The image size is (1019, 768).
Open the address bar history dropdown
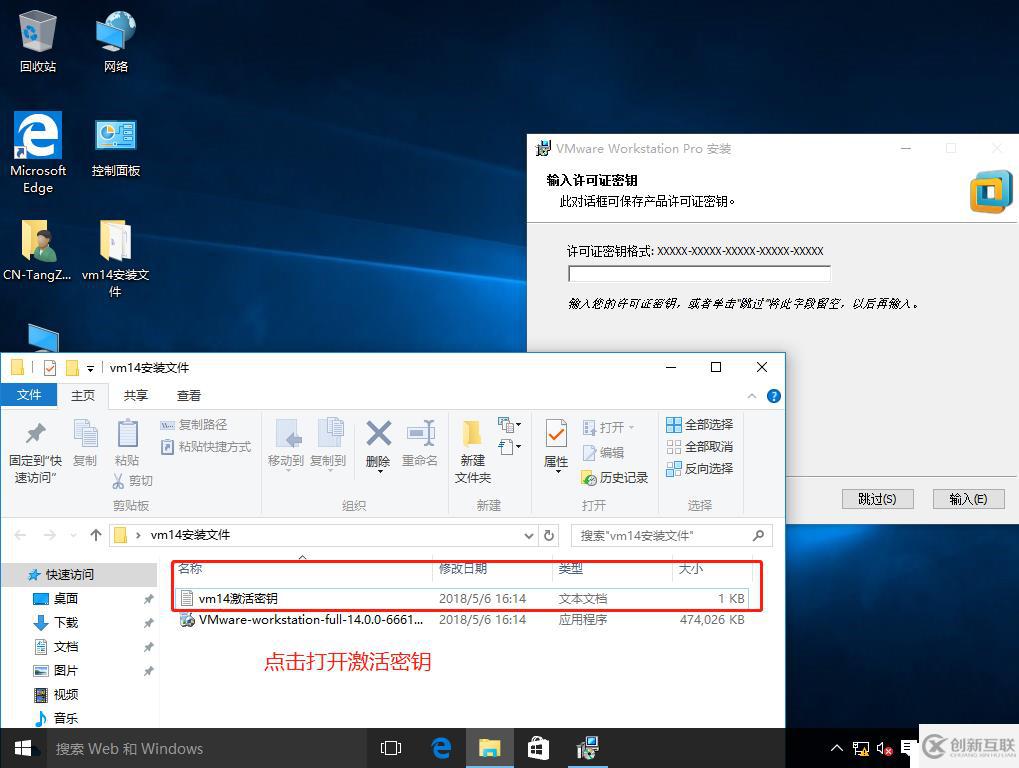529,535
